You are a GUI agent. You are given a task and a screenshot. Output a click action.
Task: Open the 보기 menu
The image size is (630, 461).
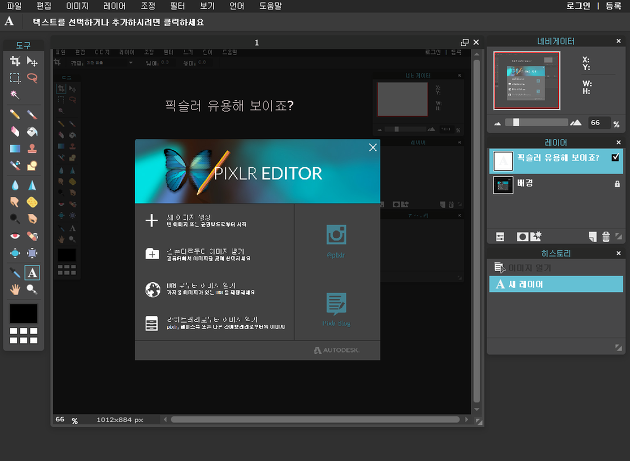(x=207, y=6)
